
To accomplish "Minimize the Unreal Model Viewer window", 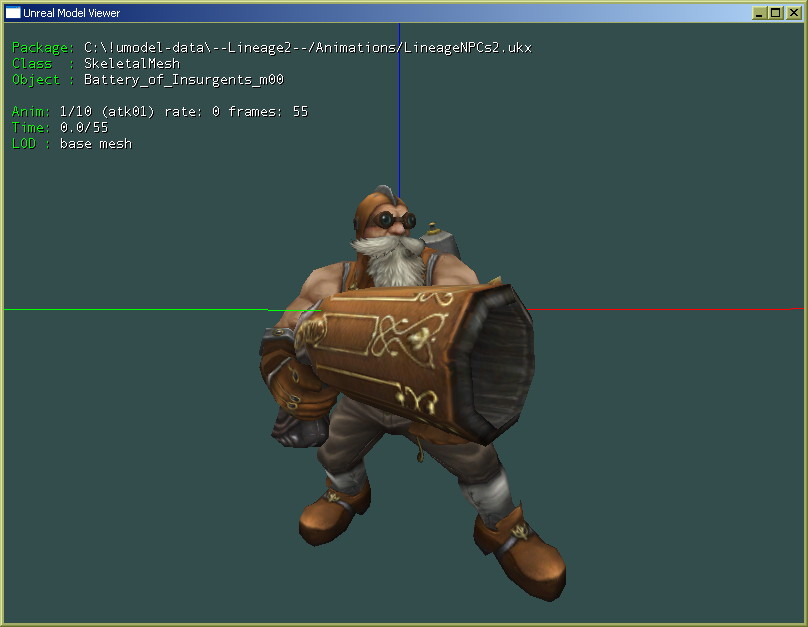I will coord(759,13).
